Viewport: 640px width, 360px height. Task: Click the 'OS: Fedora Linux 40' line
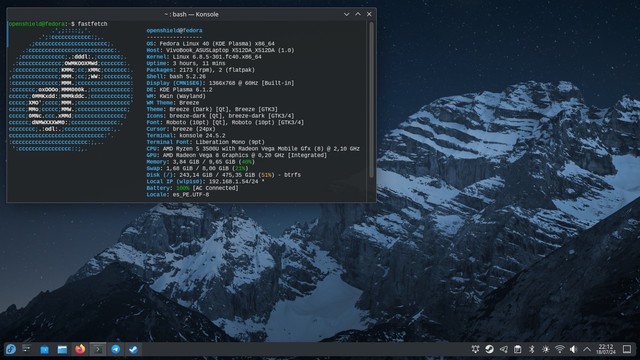211,44
